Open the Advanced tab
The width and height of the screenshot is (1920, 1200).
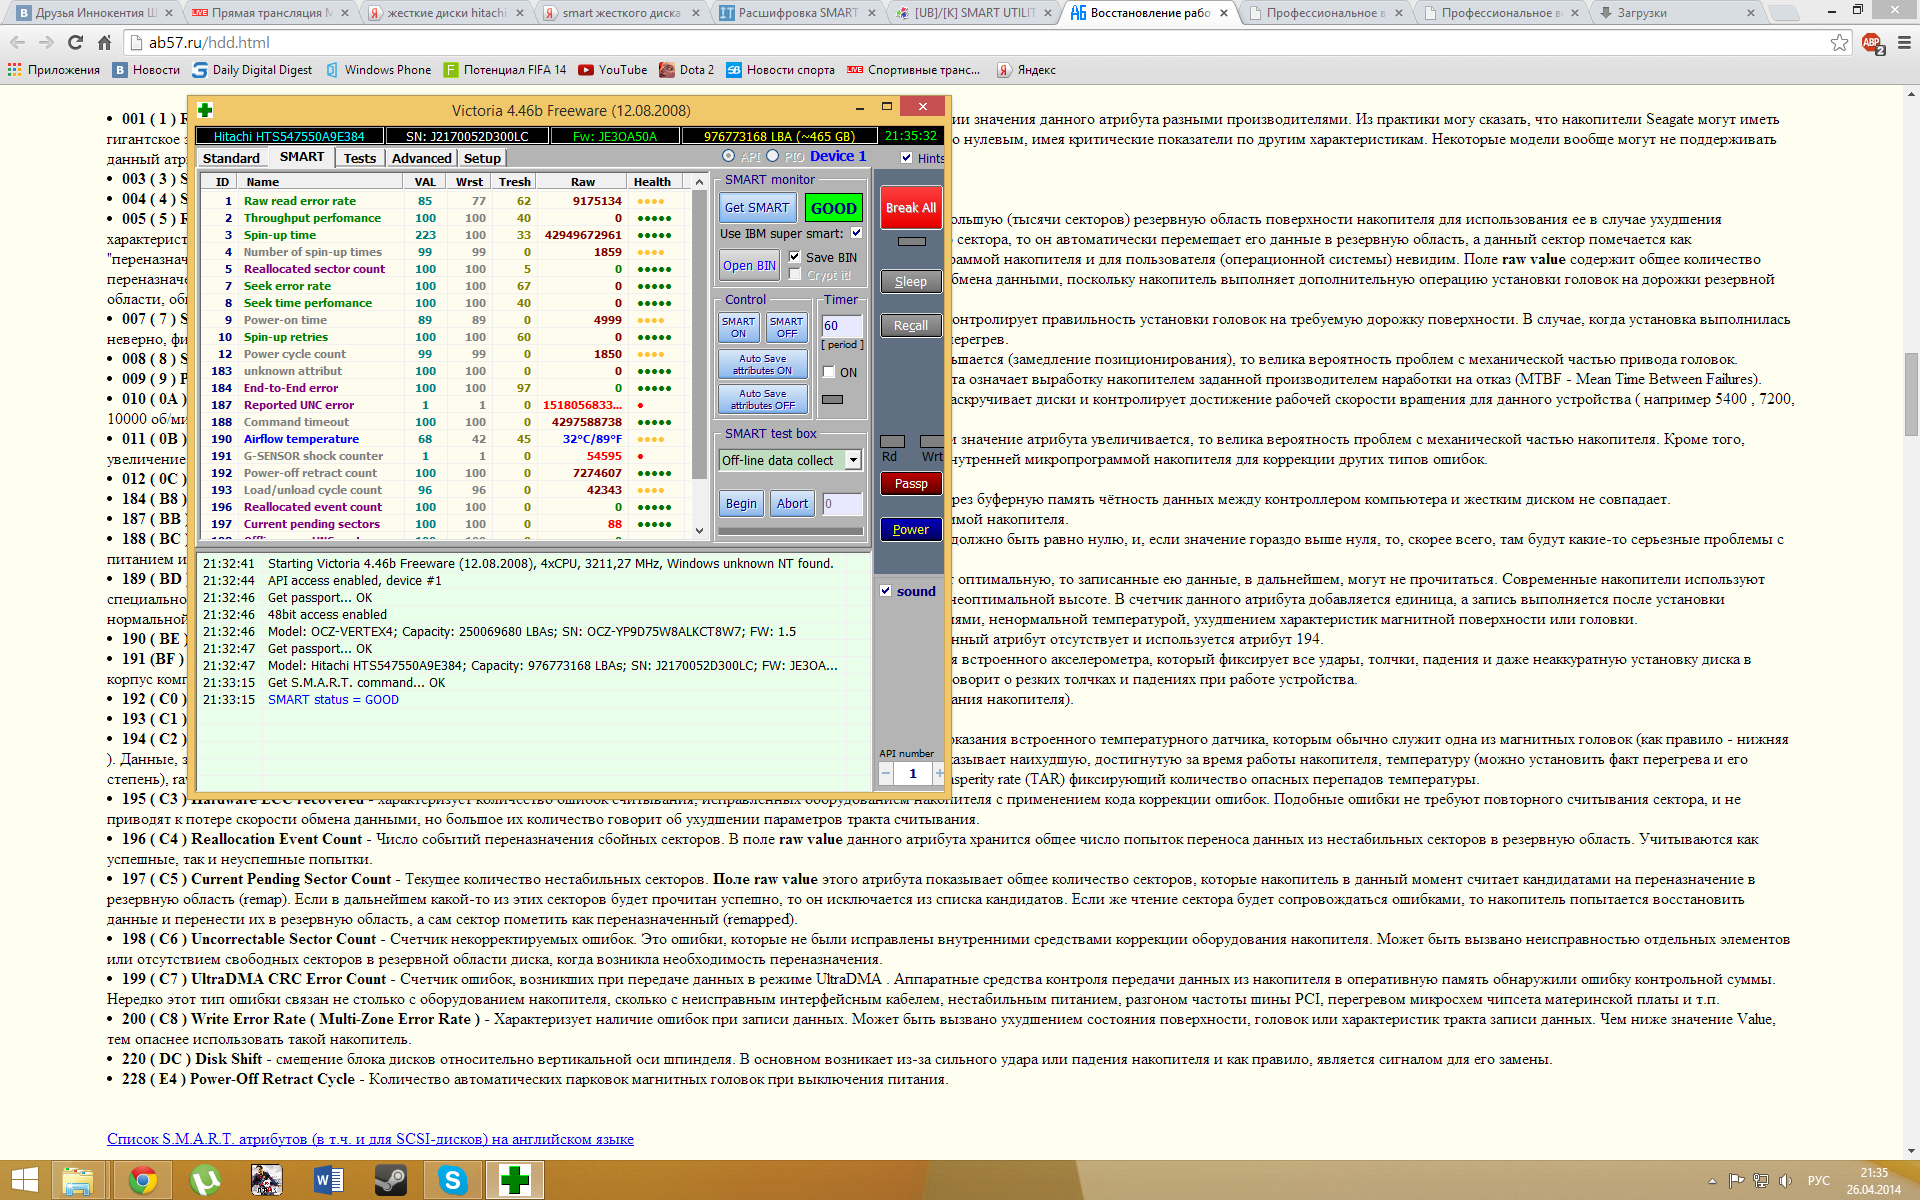(421, 158)
